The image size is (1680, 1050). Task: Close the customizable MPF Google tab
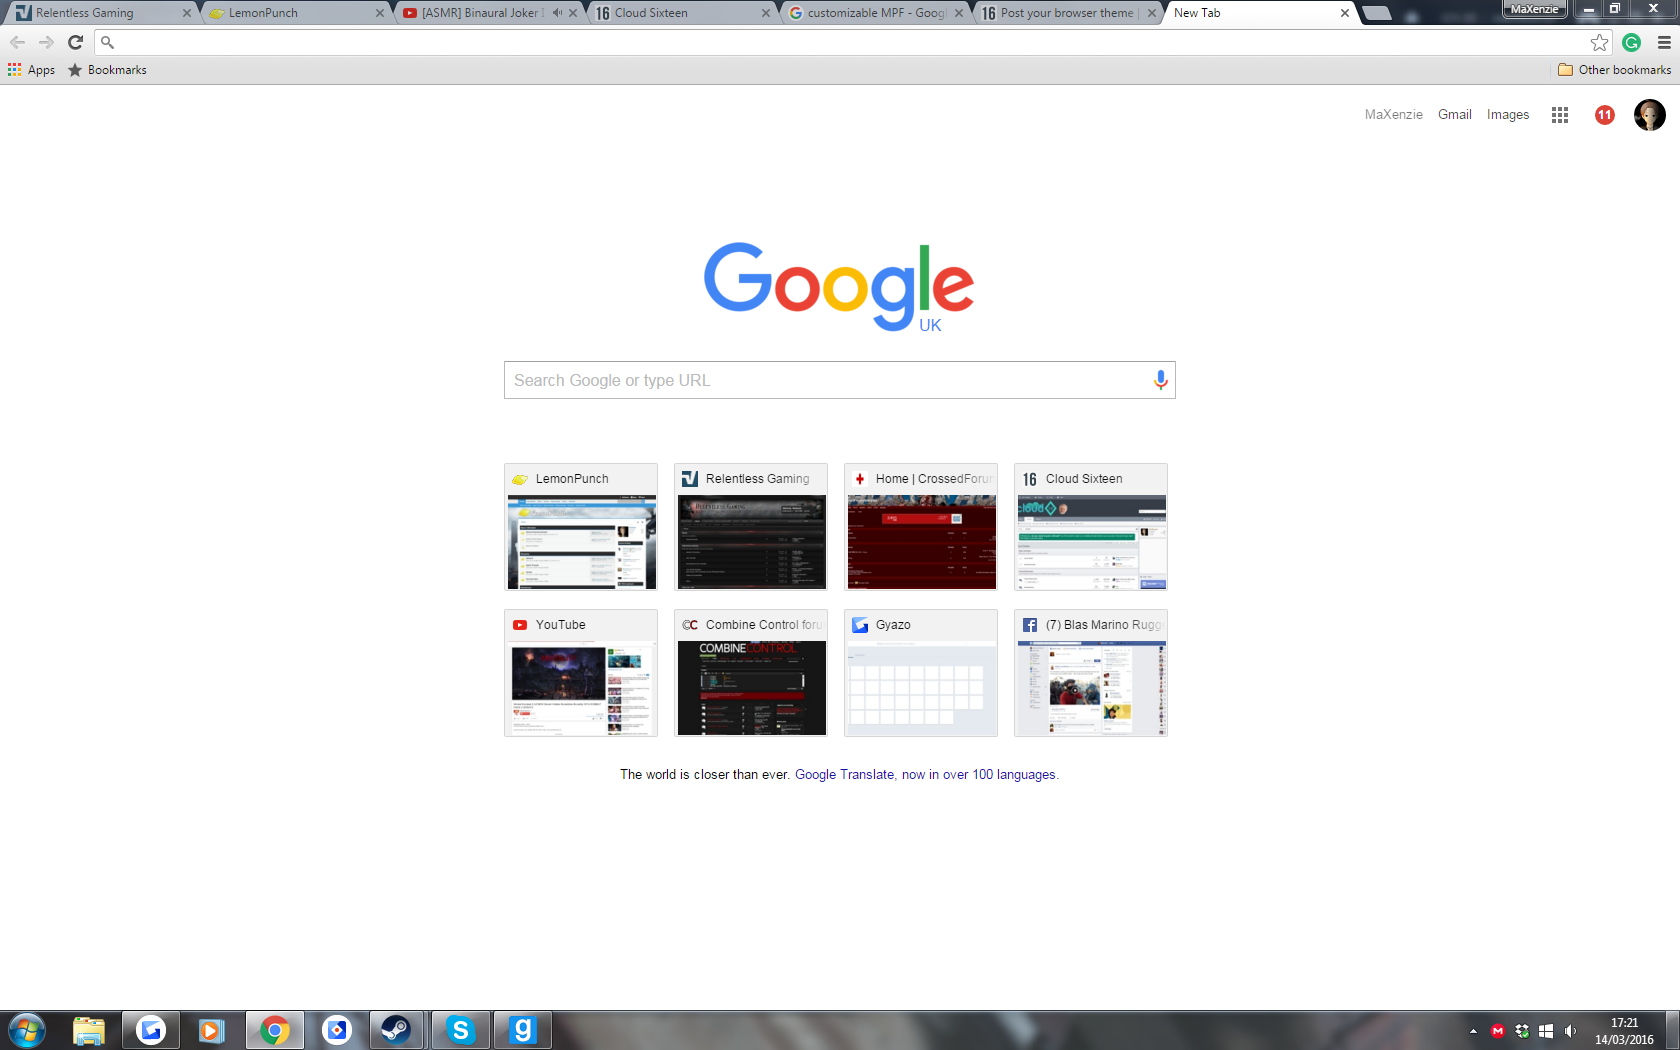coord(959,13)
